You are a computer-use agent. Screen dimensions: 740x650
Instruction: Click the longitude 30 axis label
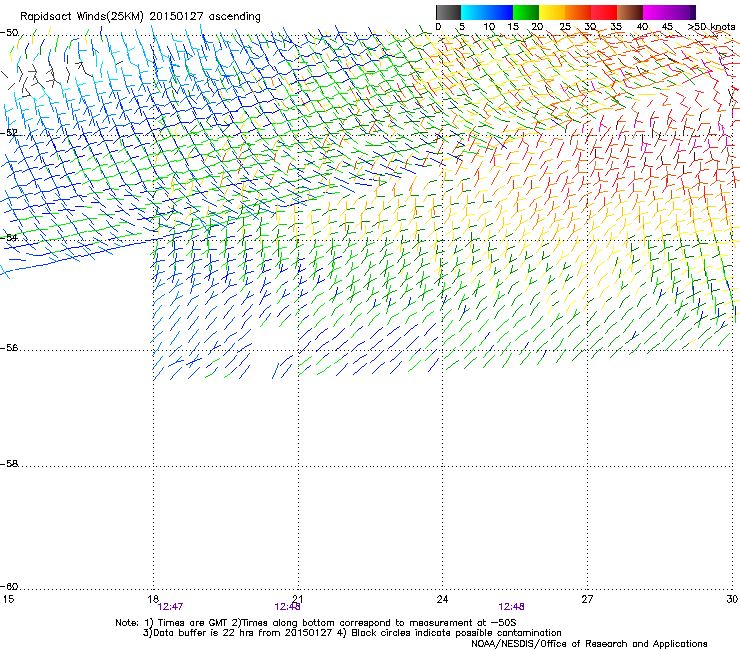tap(732, 599)
